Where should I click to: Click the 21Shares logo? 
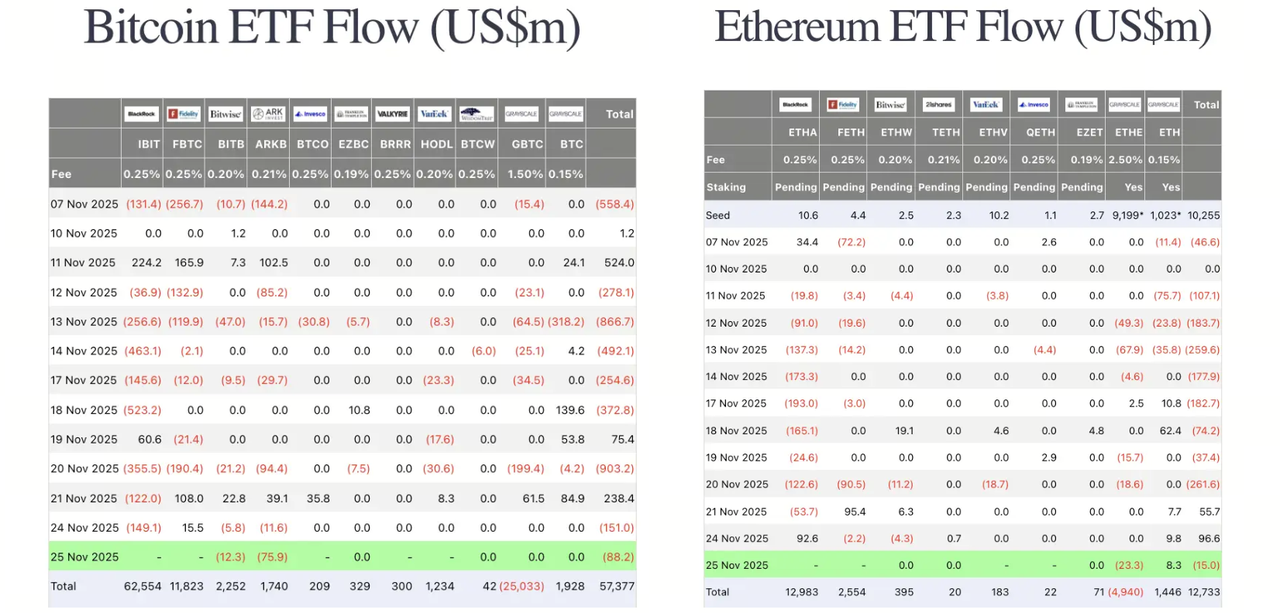(x=938, y=104)
